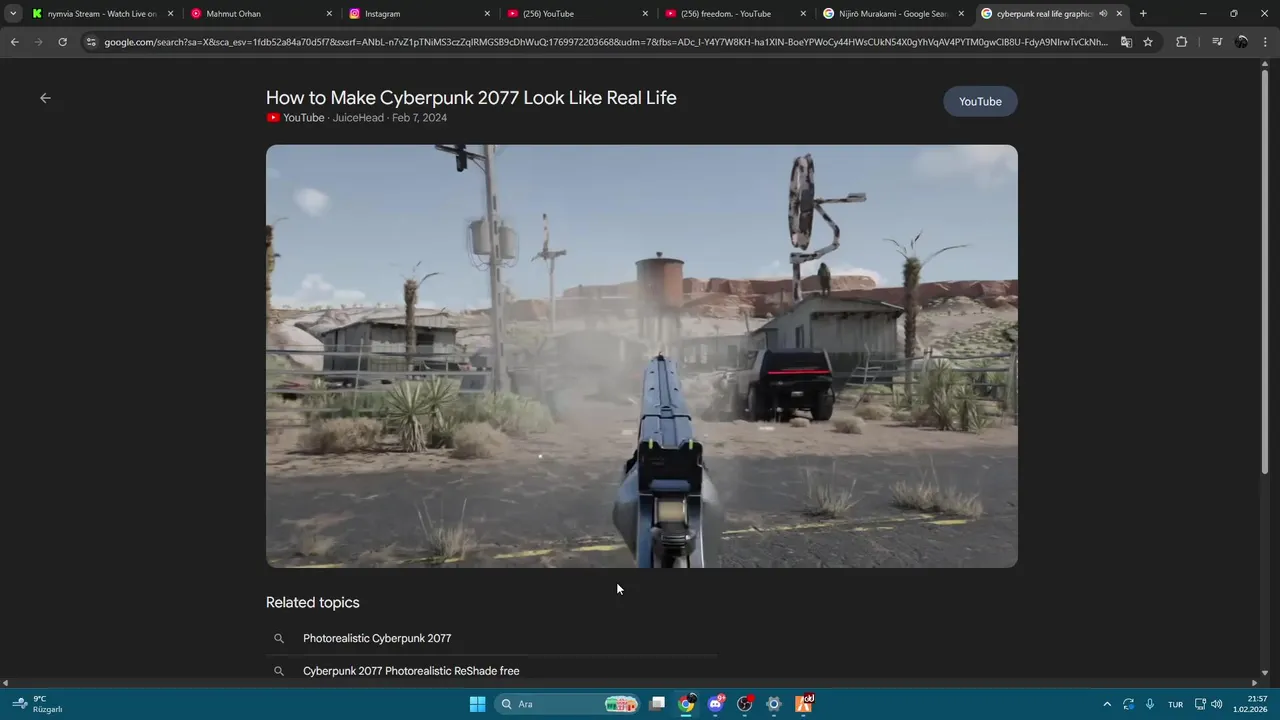Open the YouTube source link under title

tap(295, 118)
